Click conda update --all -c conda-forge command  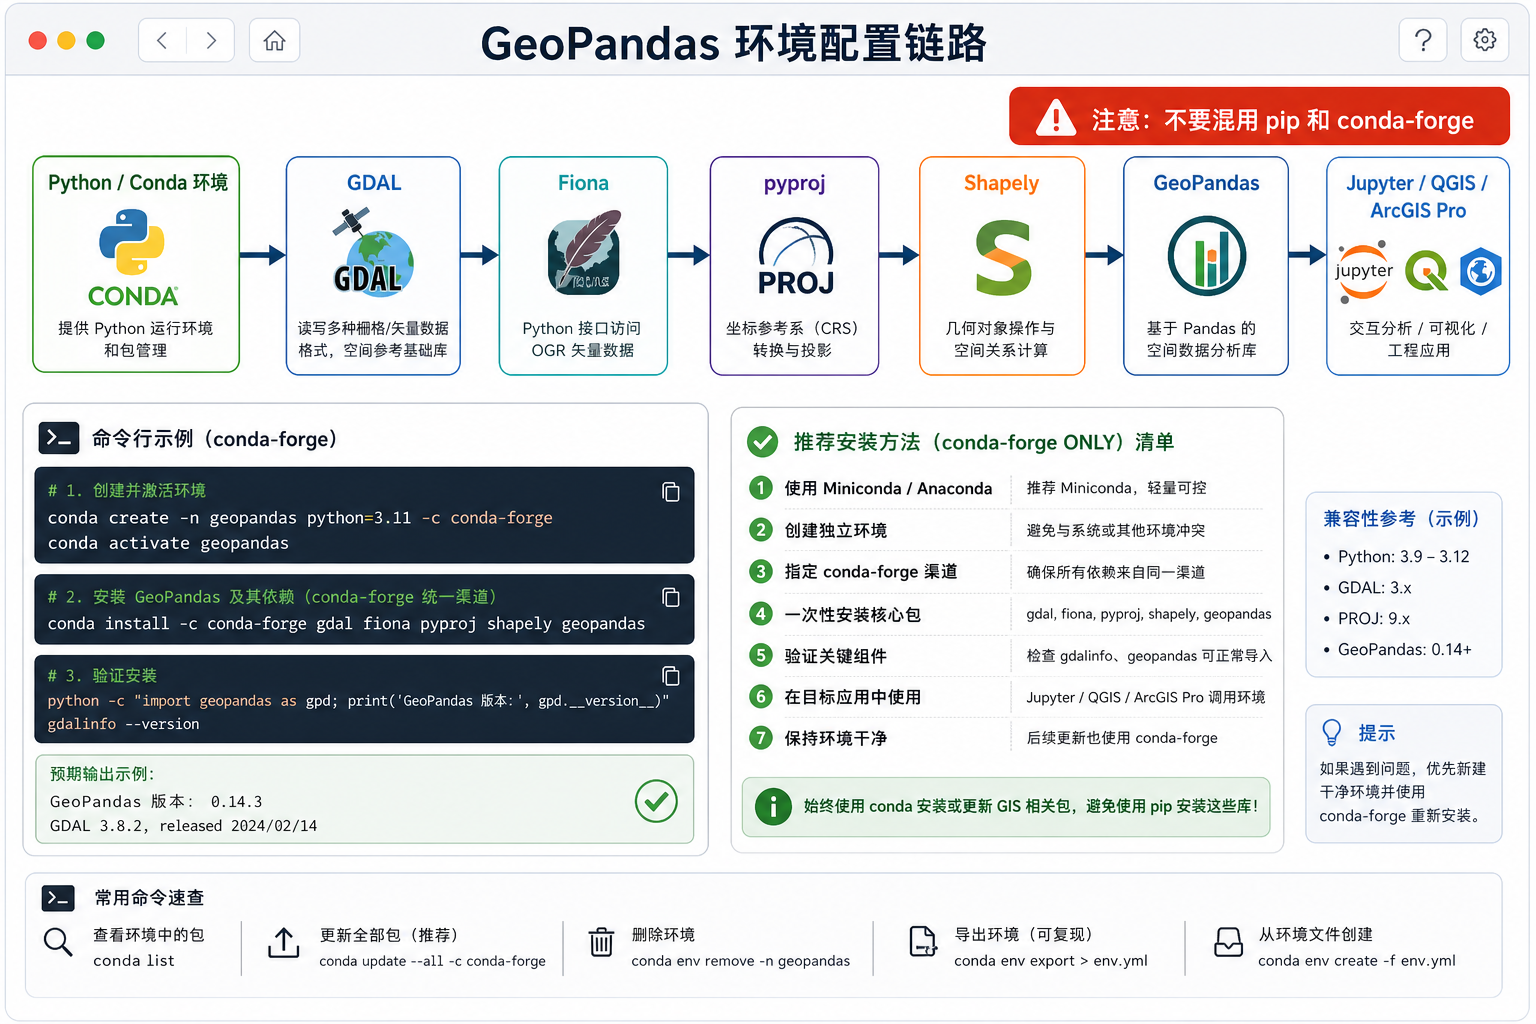pos(432,961)
